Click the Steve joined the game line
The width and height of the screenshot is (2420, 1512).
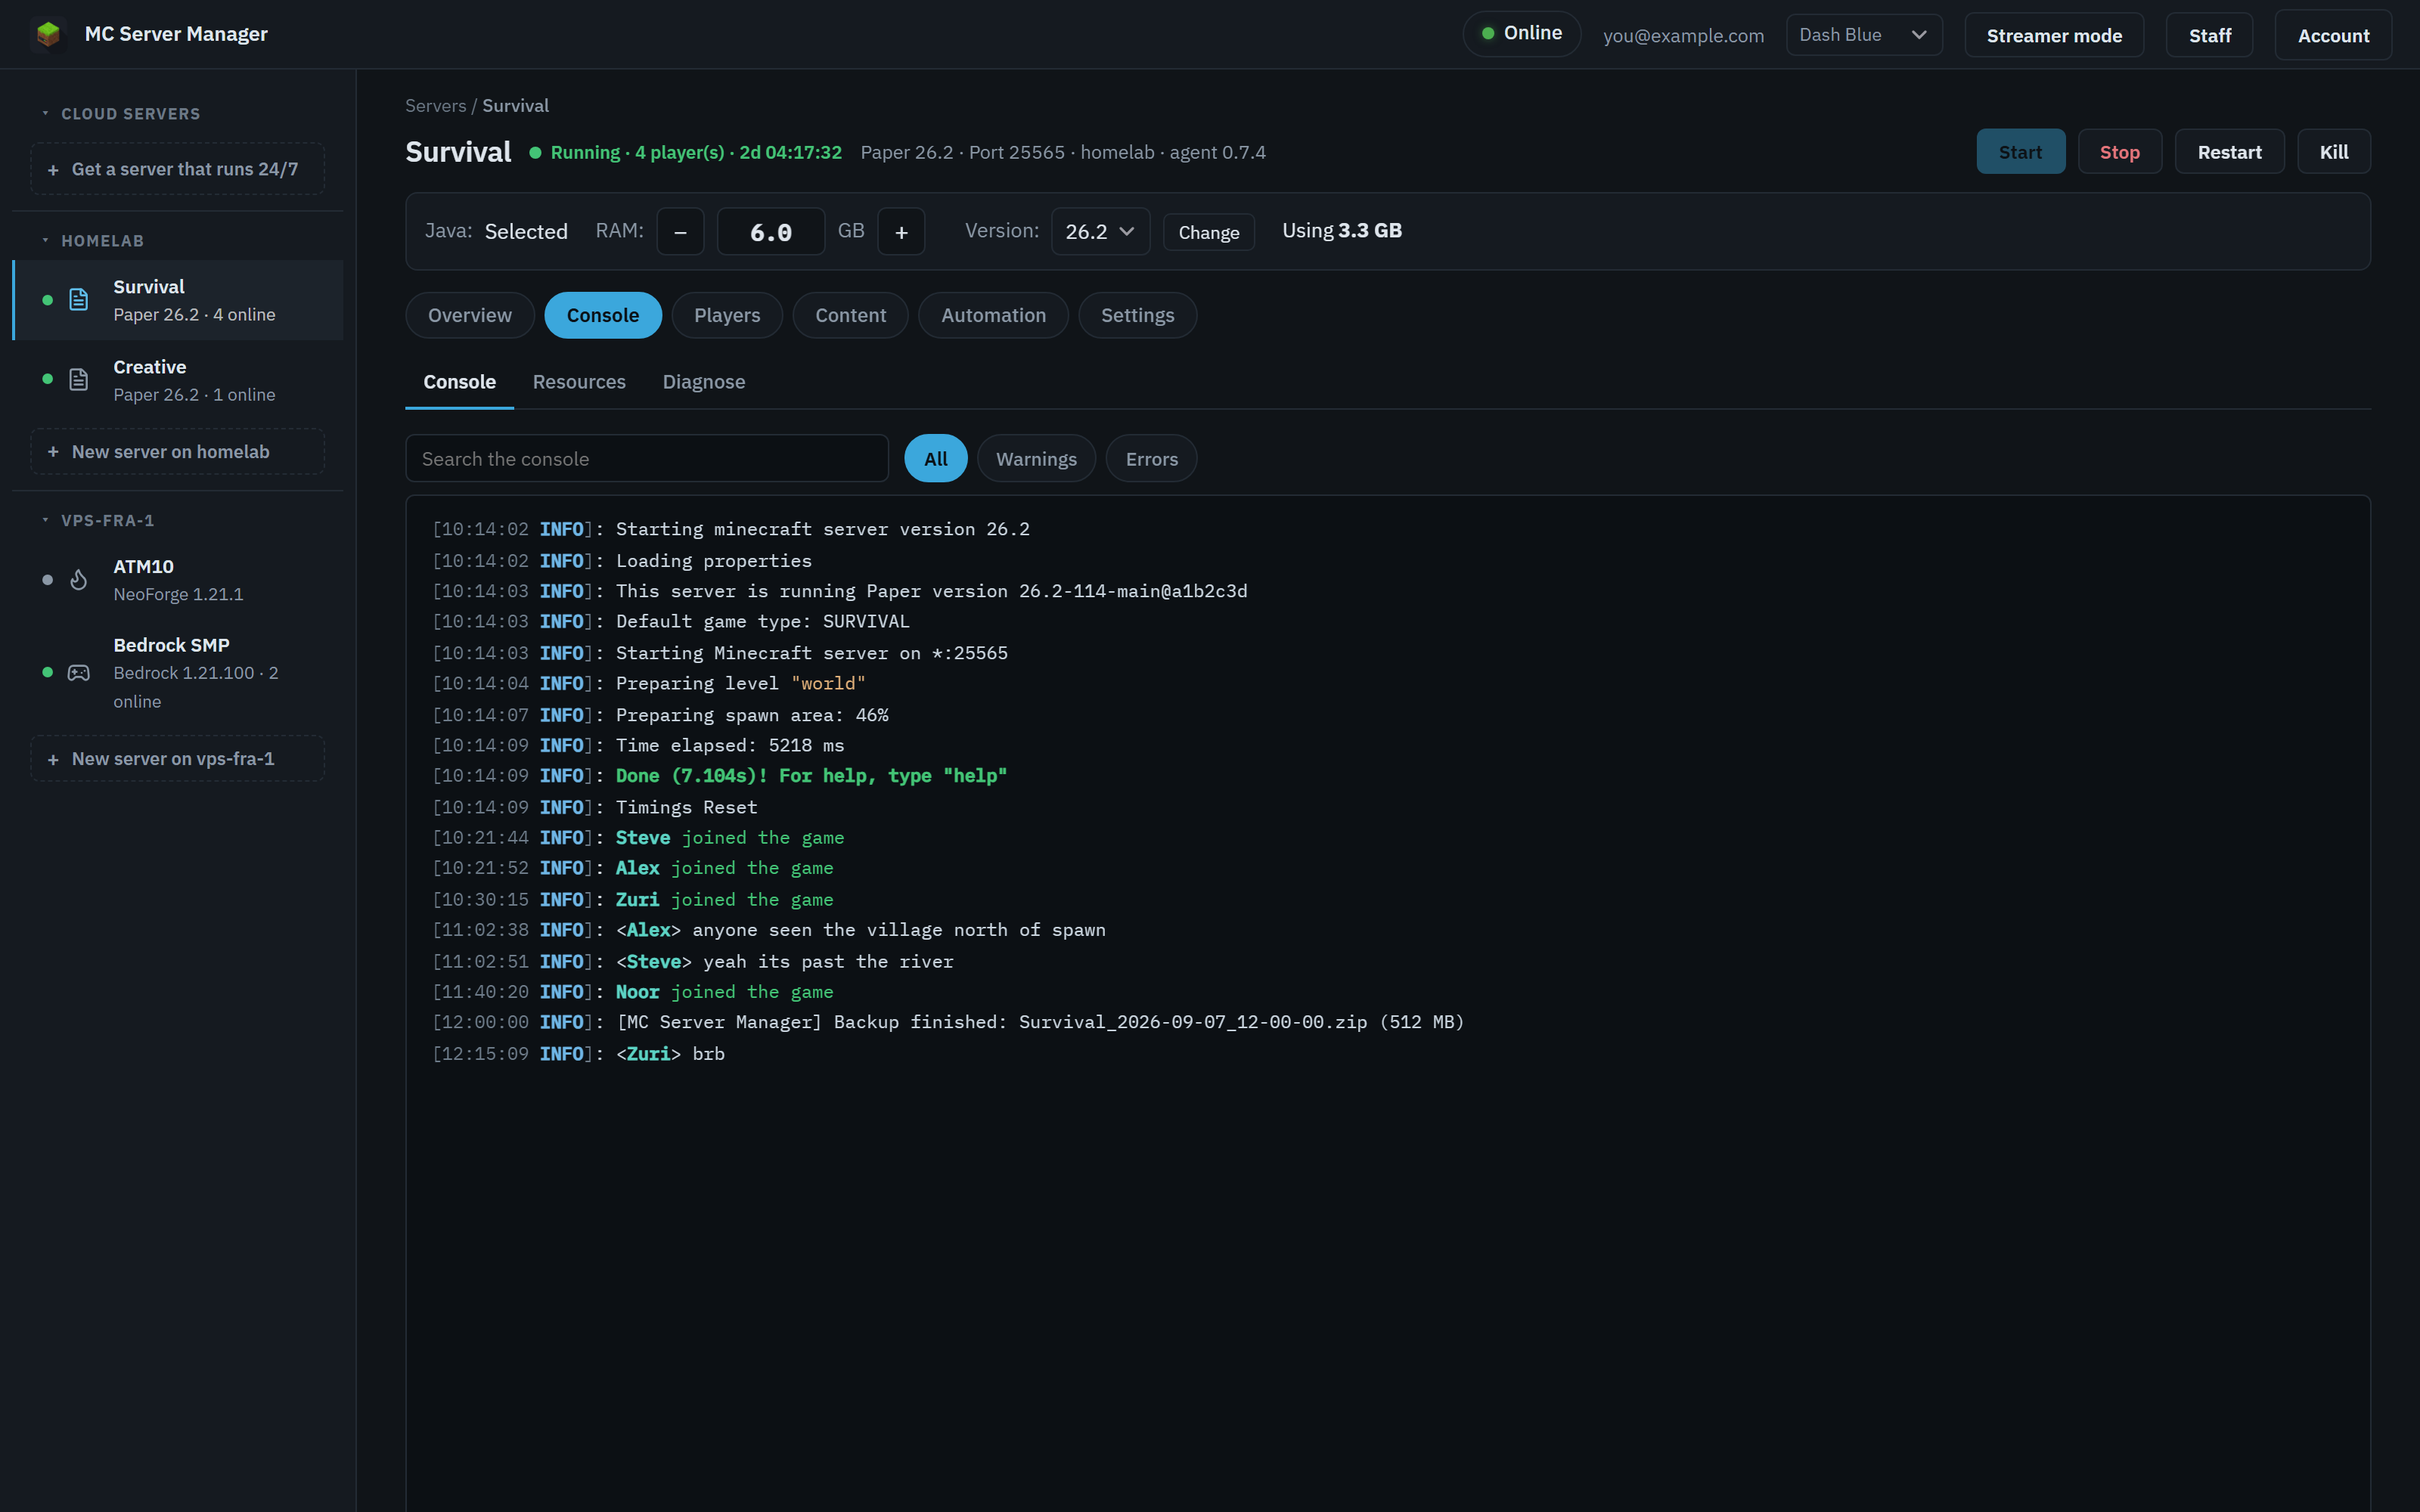[x=638, y=838]
